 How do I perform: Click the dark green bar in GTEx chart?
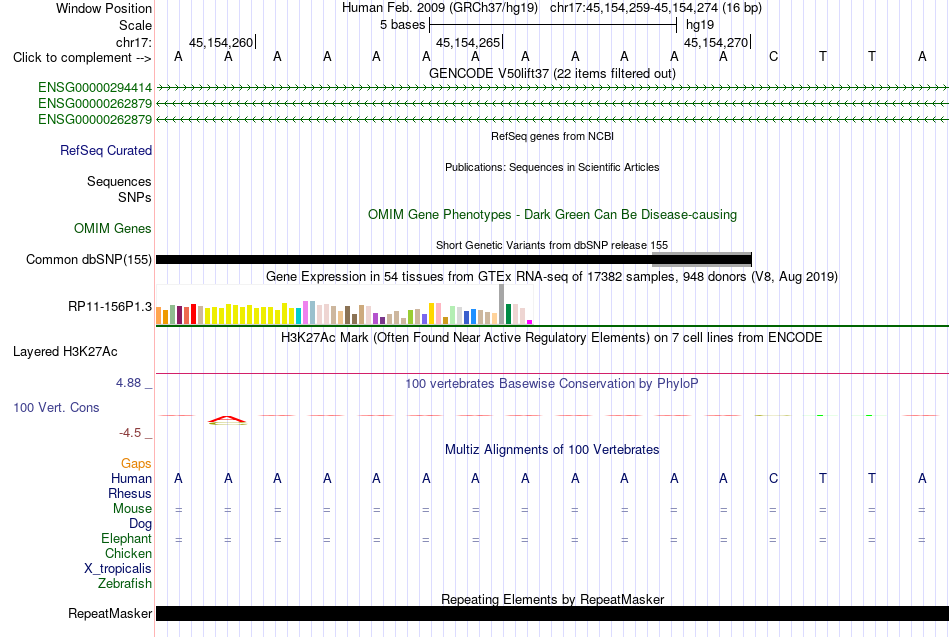(x=508, y=314)
